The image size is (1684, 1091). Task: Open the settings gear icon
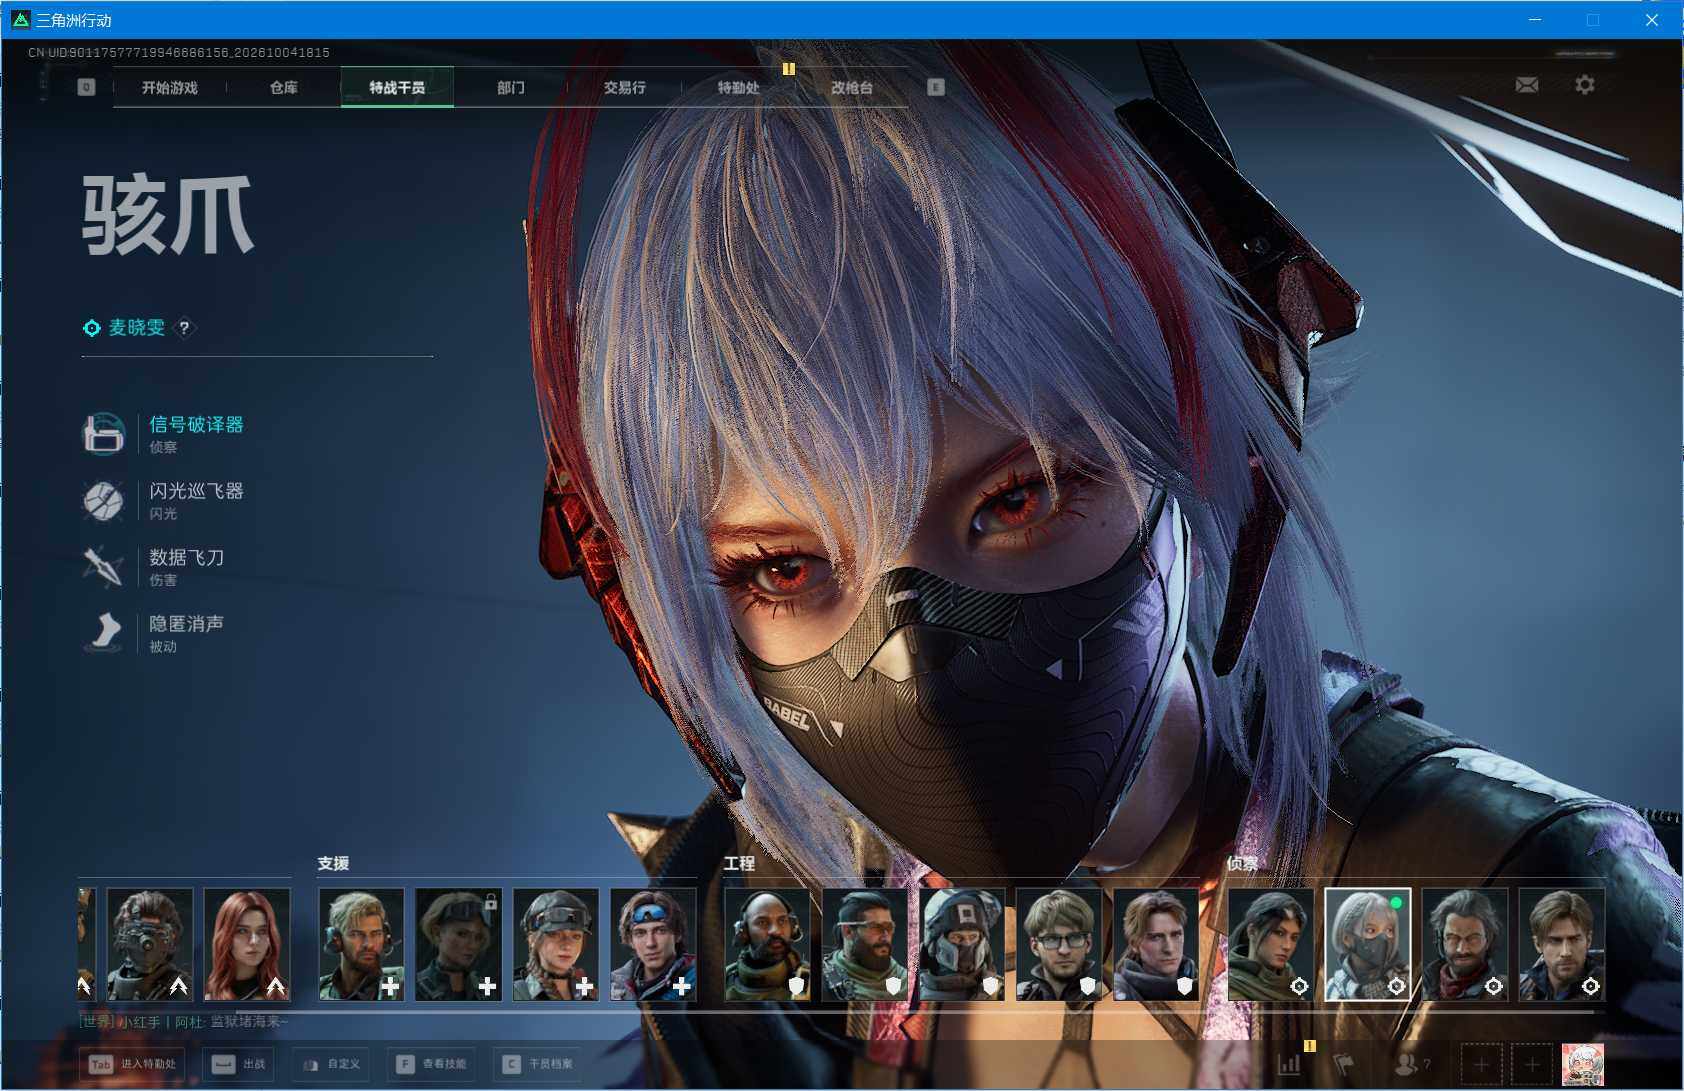point(1585,85)
